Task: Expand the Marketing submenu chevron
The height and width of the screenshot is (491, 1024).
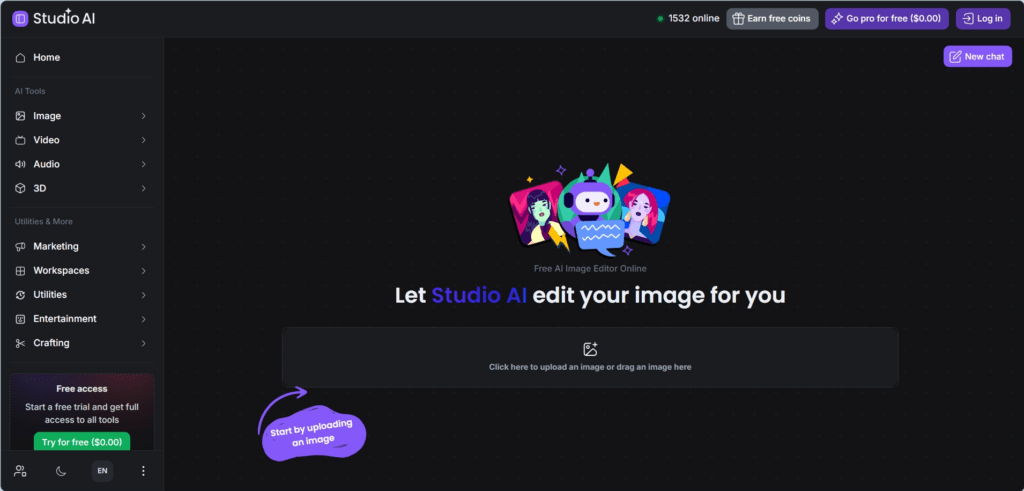Action: coord(144,246)
